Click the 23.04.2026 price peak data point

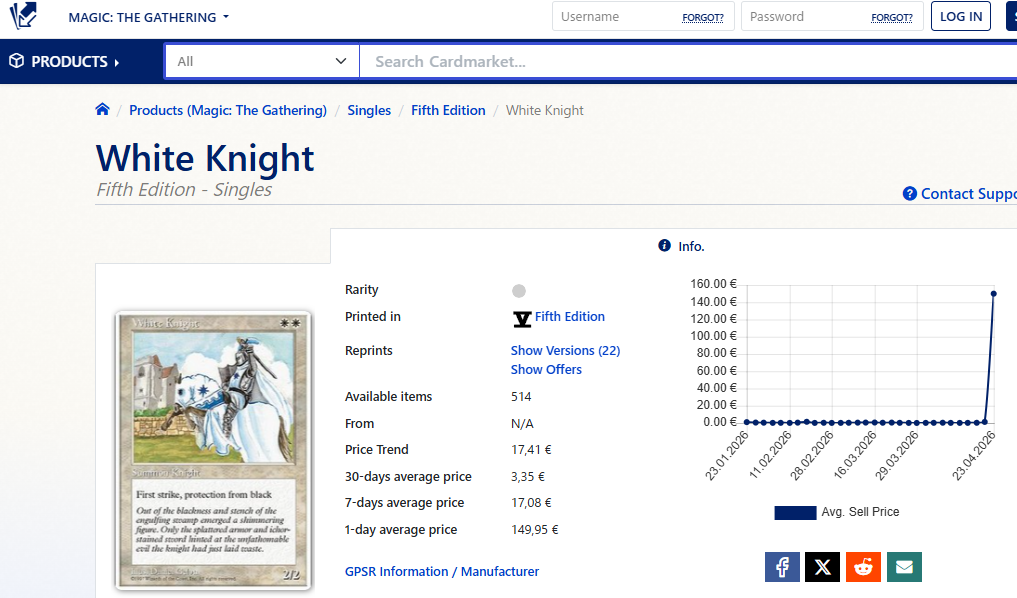(x=994, y=294)
